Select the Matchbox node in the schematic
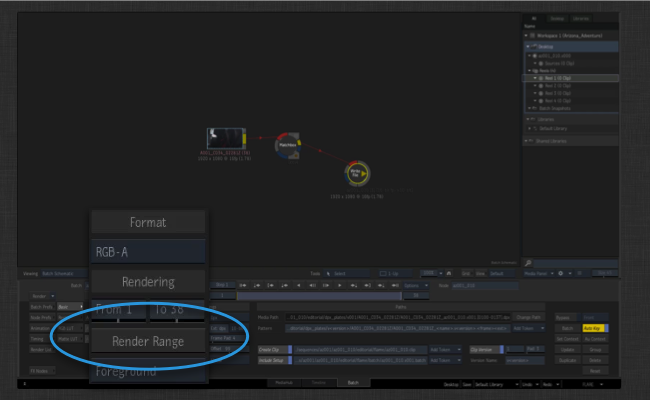The width and height of the screenshot is (650, 400). click(x=288, y=145)
